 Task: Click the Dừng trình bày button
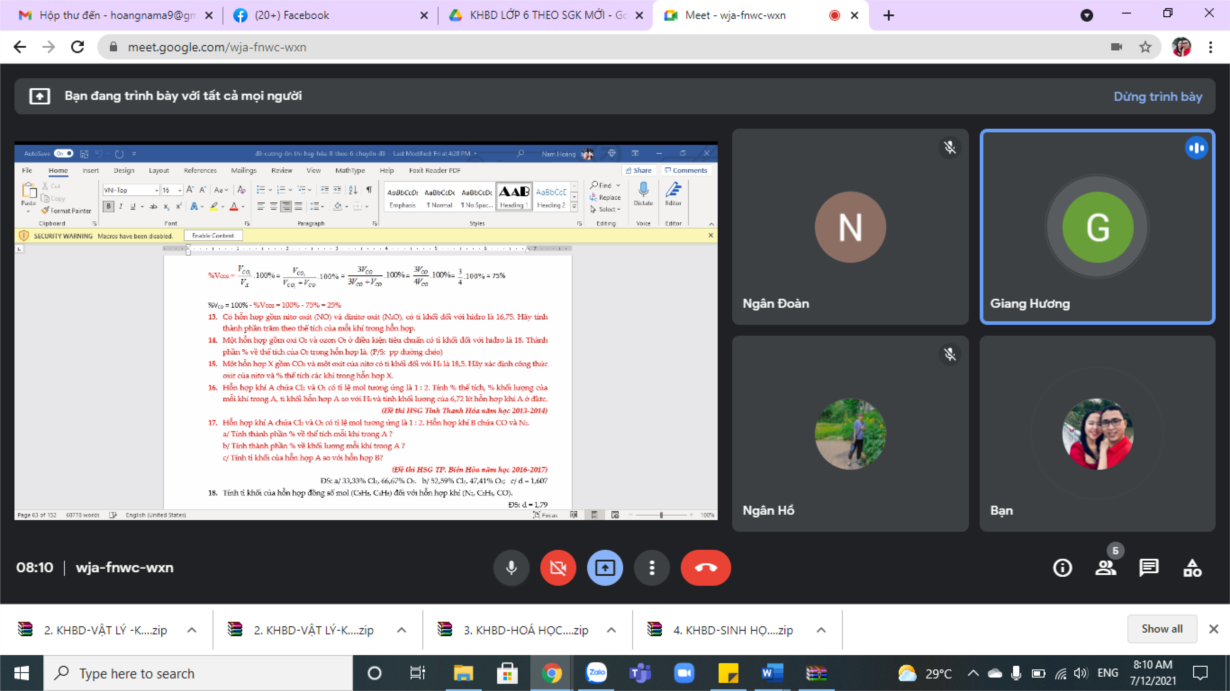1157,97
